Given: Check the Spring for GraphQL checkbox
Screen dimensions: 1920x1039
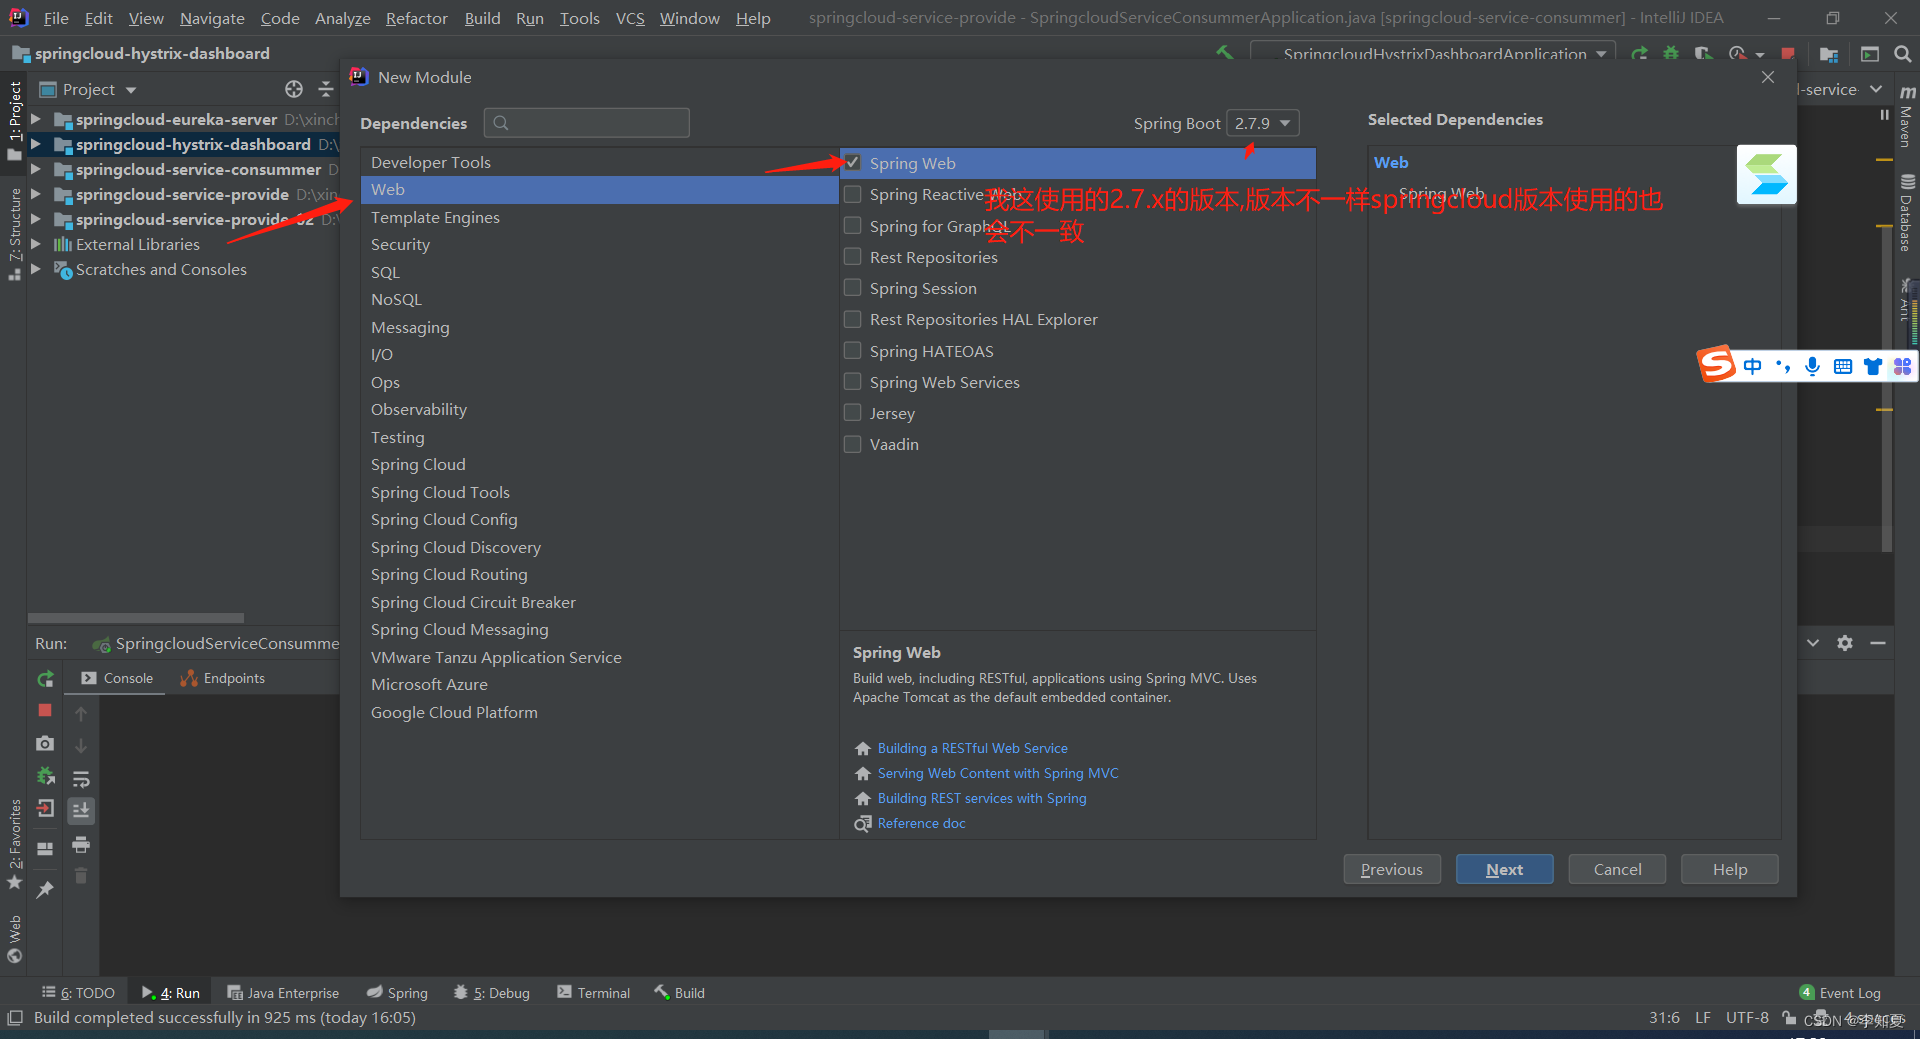Looking at the screenshot, I should tap(852, 226).
